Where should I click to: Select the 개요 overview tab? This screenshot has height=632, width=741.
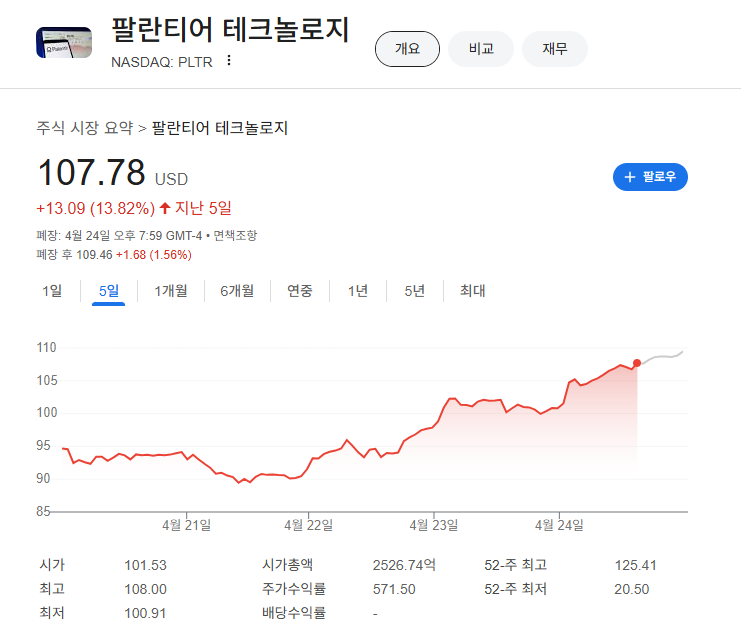(x=407, y=49)
